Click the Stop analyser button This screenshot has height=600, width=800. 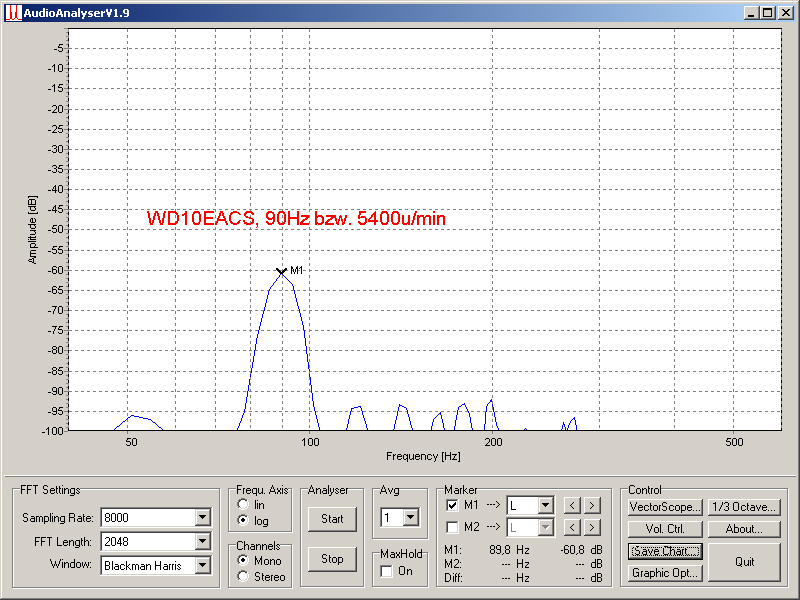coord(332,559)
